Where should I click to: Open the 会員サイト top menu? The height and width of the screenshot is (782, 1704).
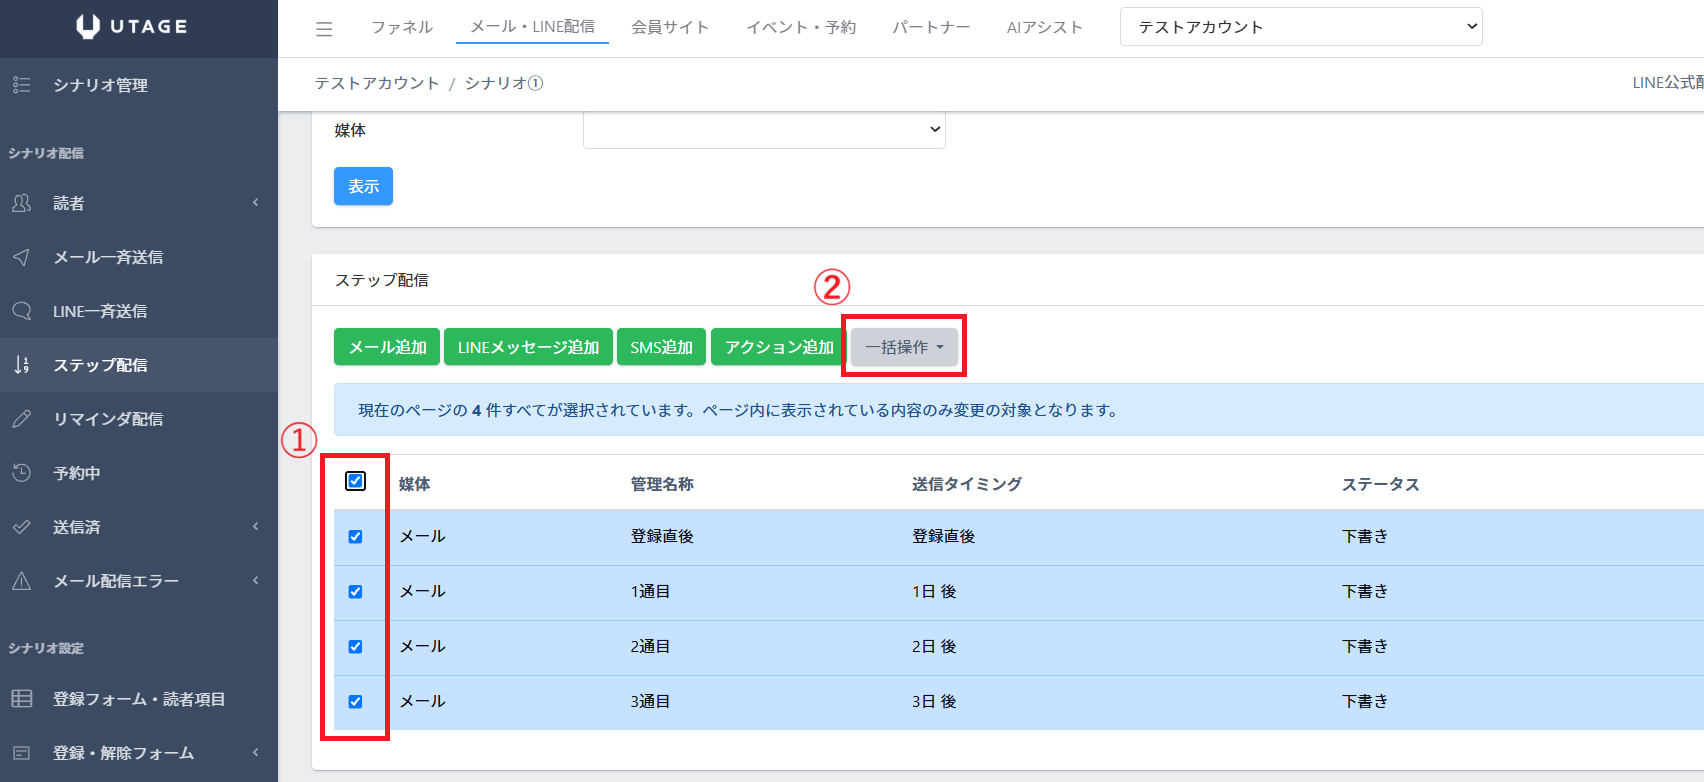pos(670,27)
